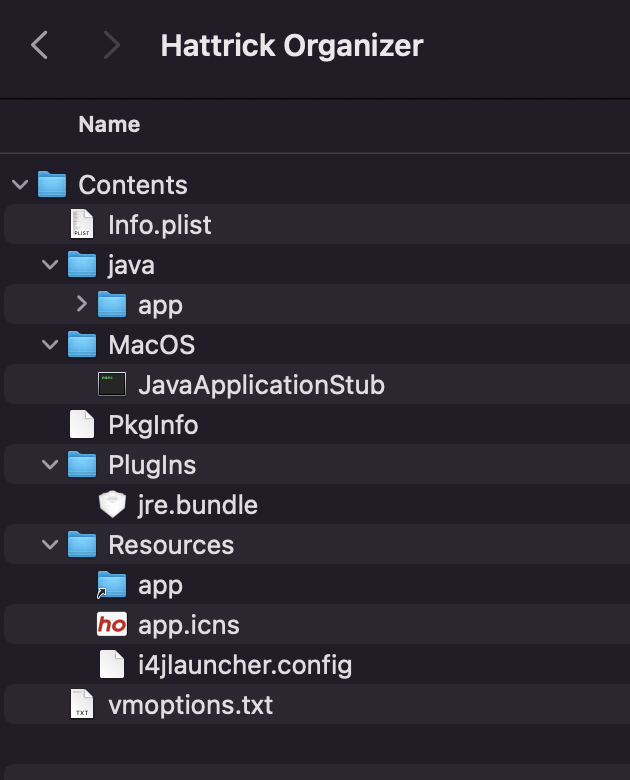Collapse the Resources folder

coord(50,545)
